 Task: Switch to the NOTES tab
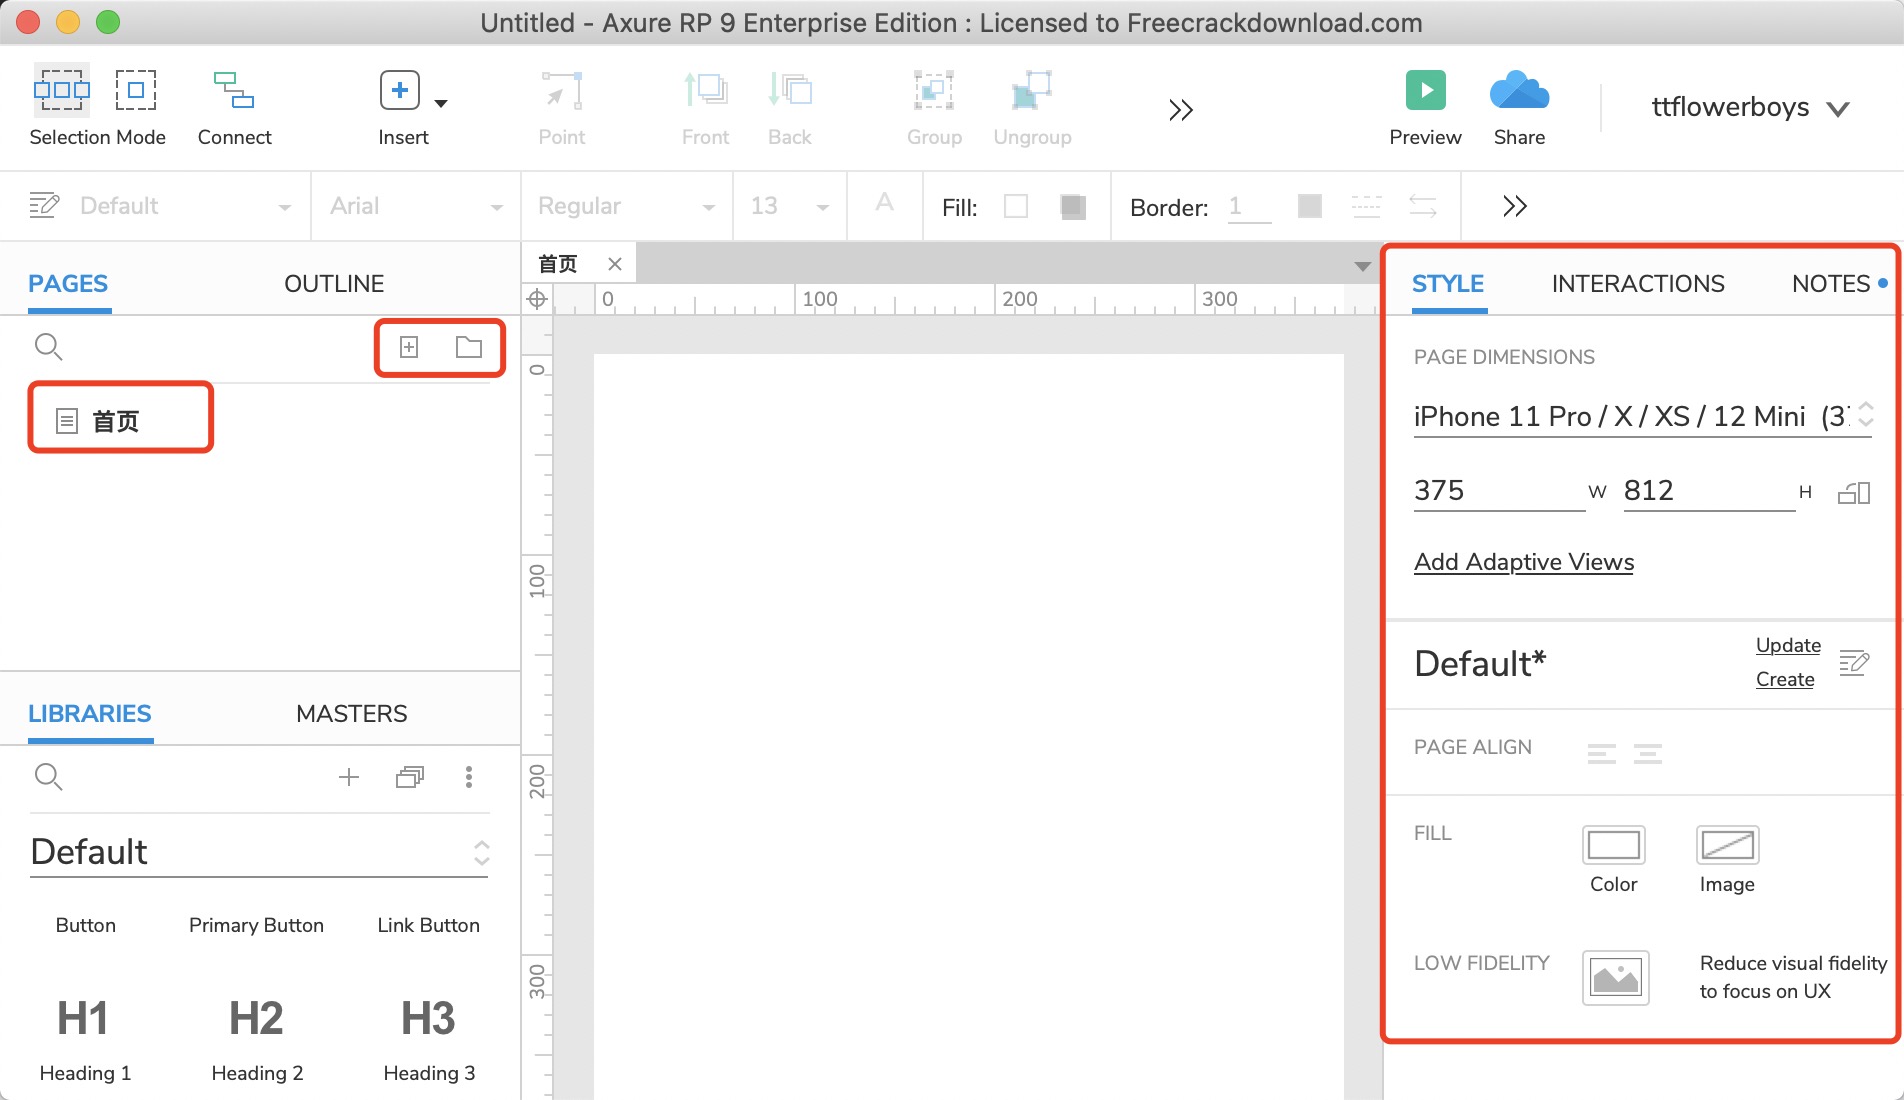point(1831,284)
